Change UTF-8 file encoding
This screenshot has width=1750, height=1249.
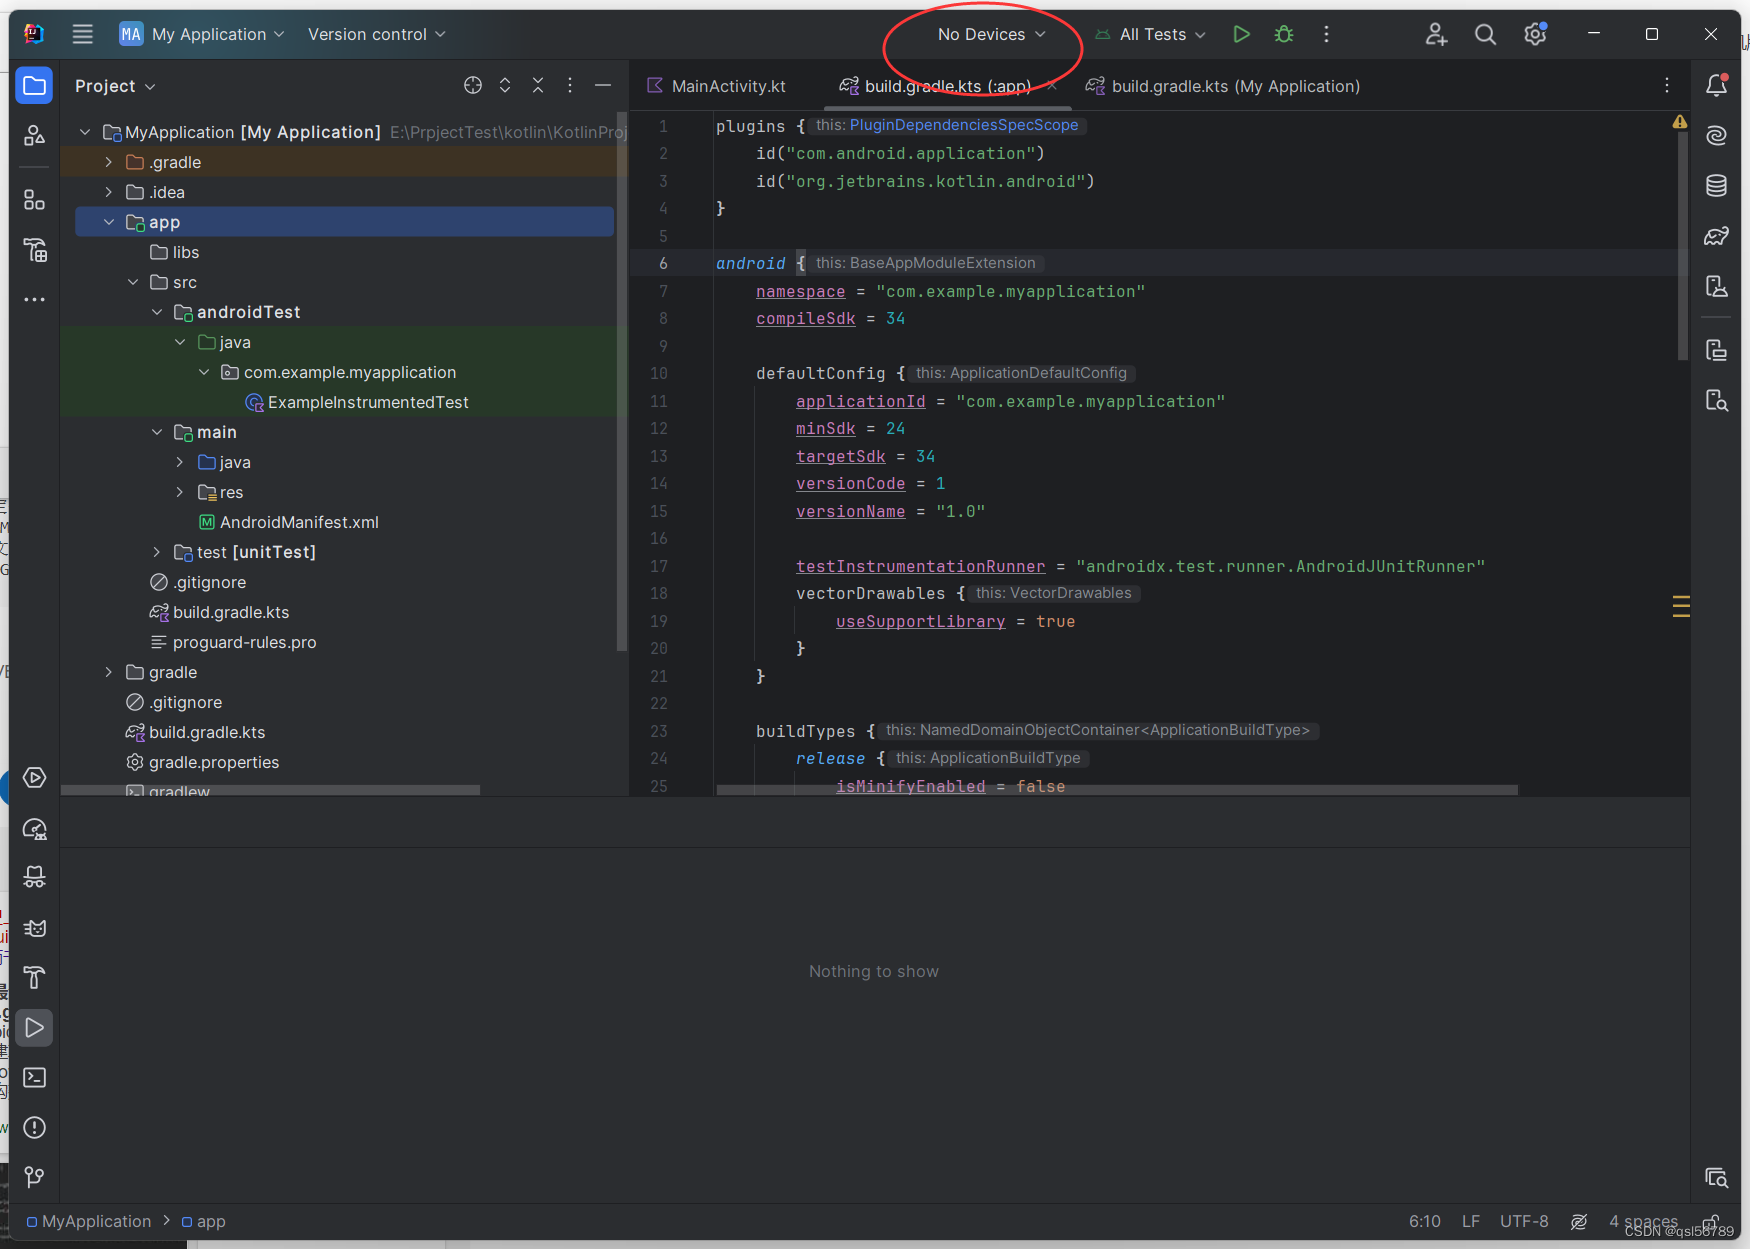click(1524, 1221)
